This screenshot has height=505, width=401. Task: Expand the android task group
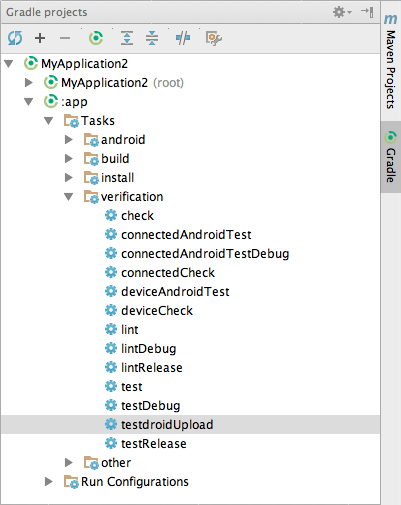pyautogui.click(x=69, y=139)
